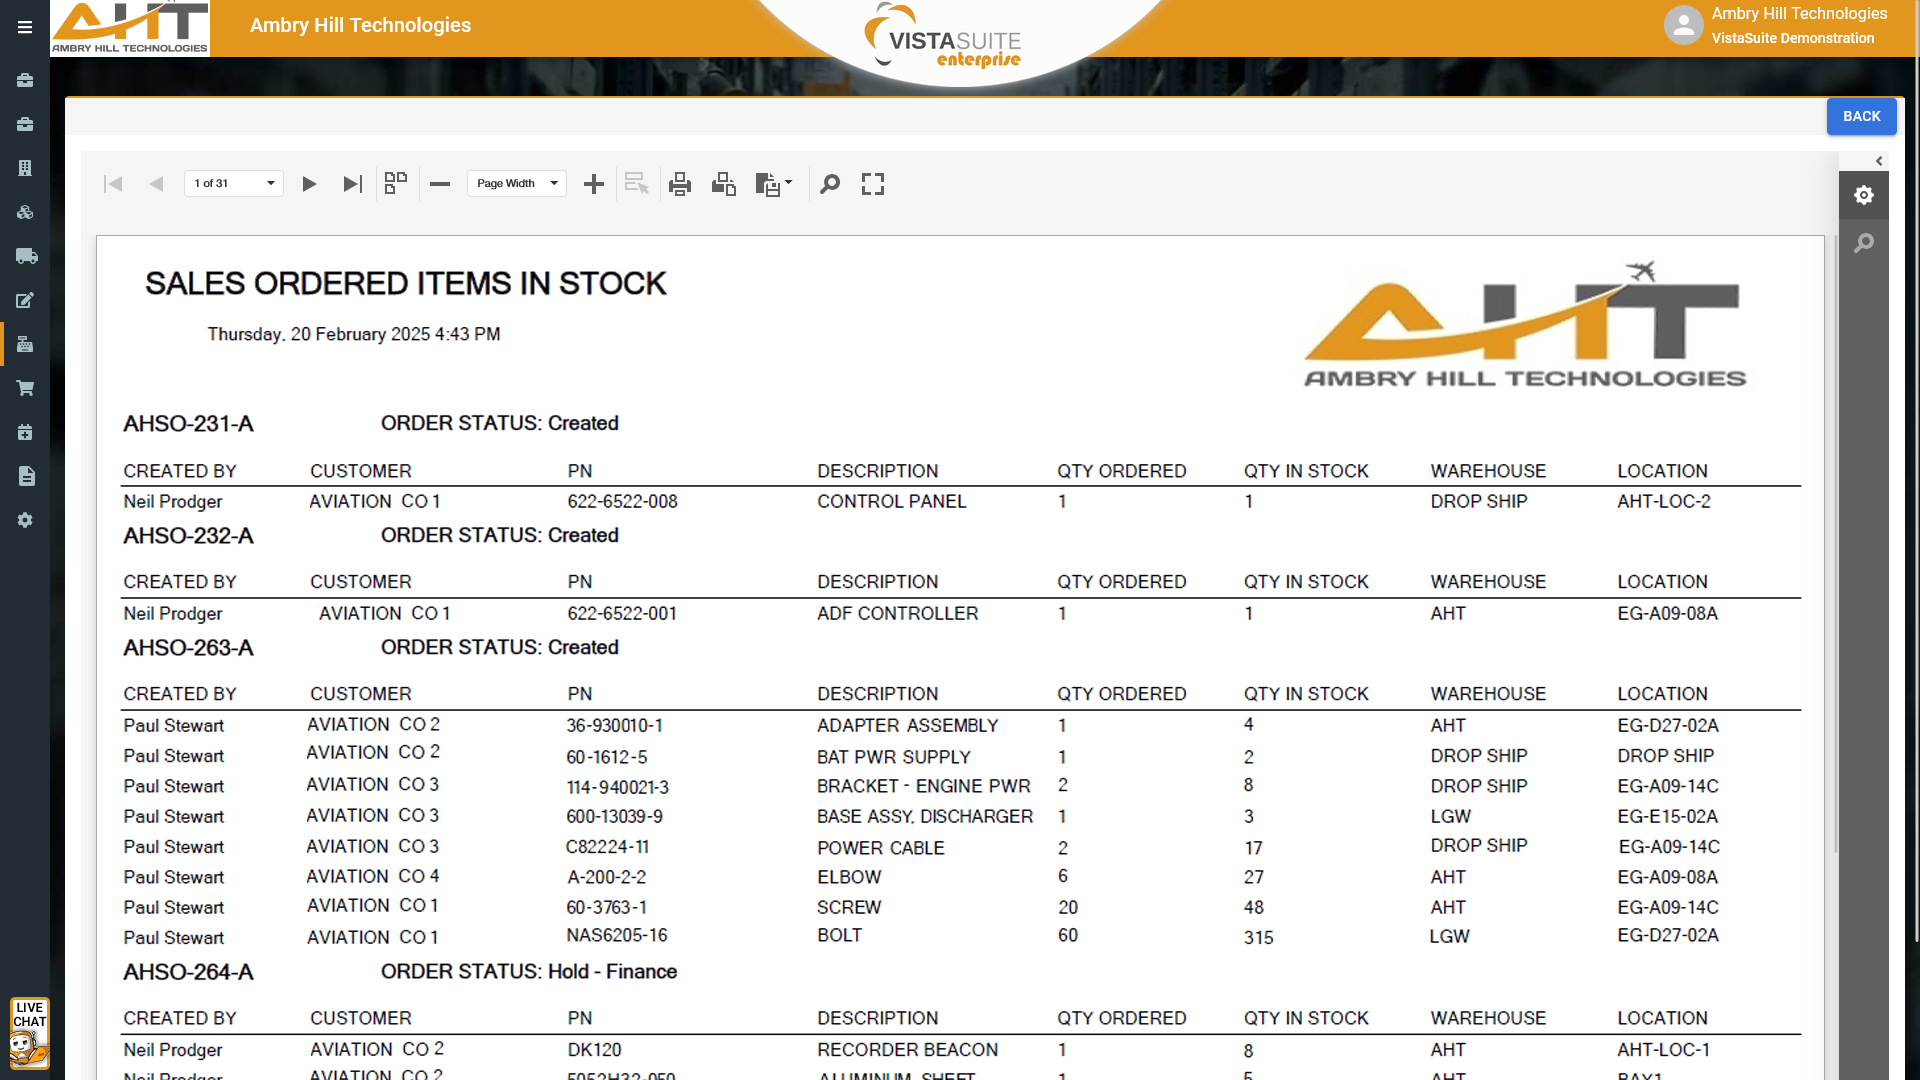Open the hamburger menu
The height and width of the screenshot is (1080, 1920).
pos(25,27)
